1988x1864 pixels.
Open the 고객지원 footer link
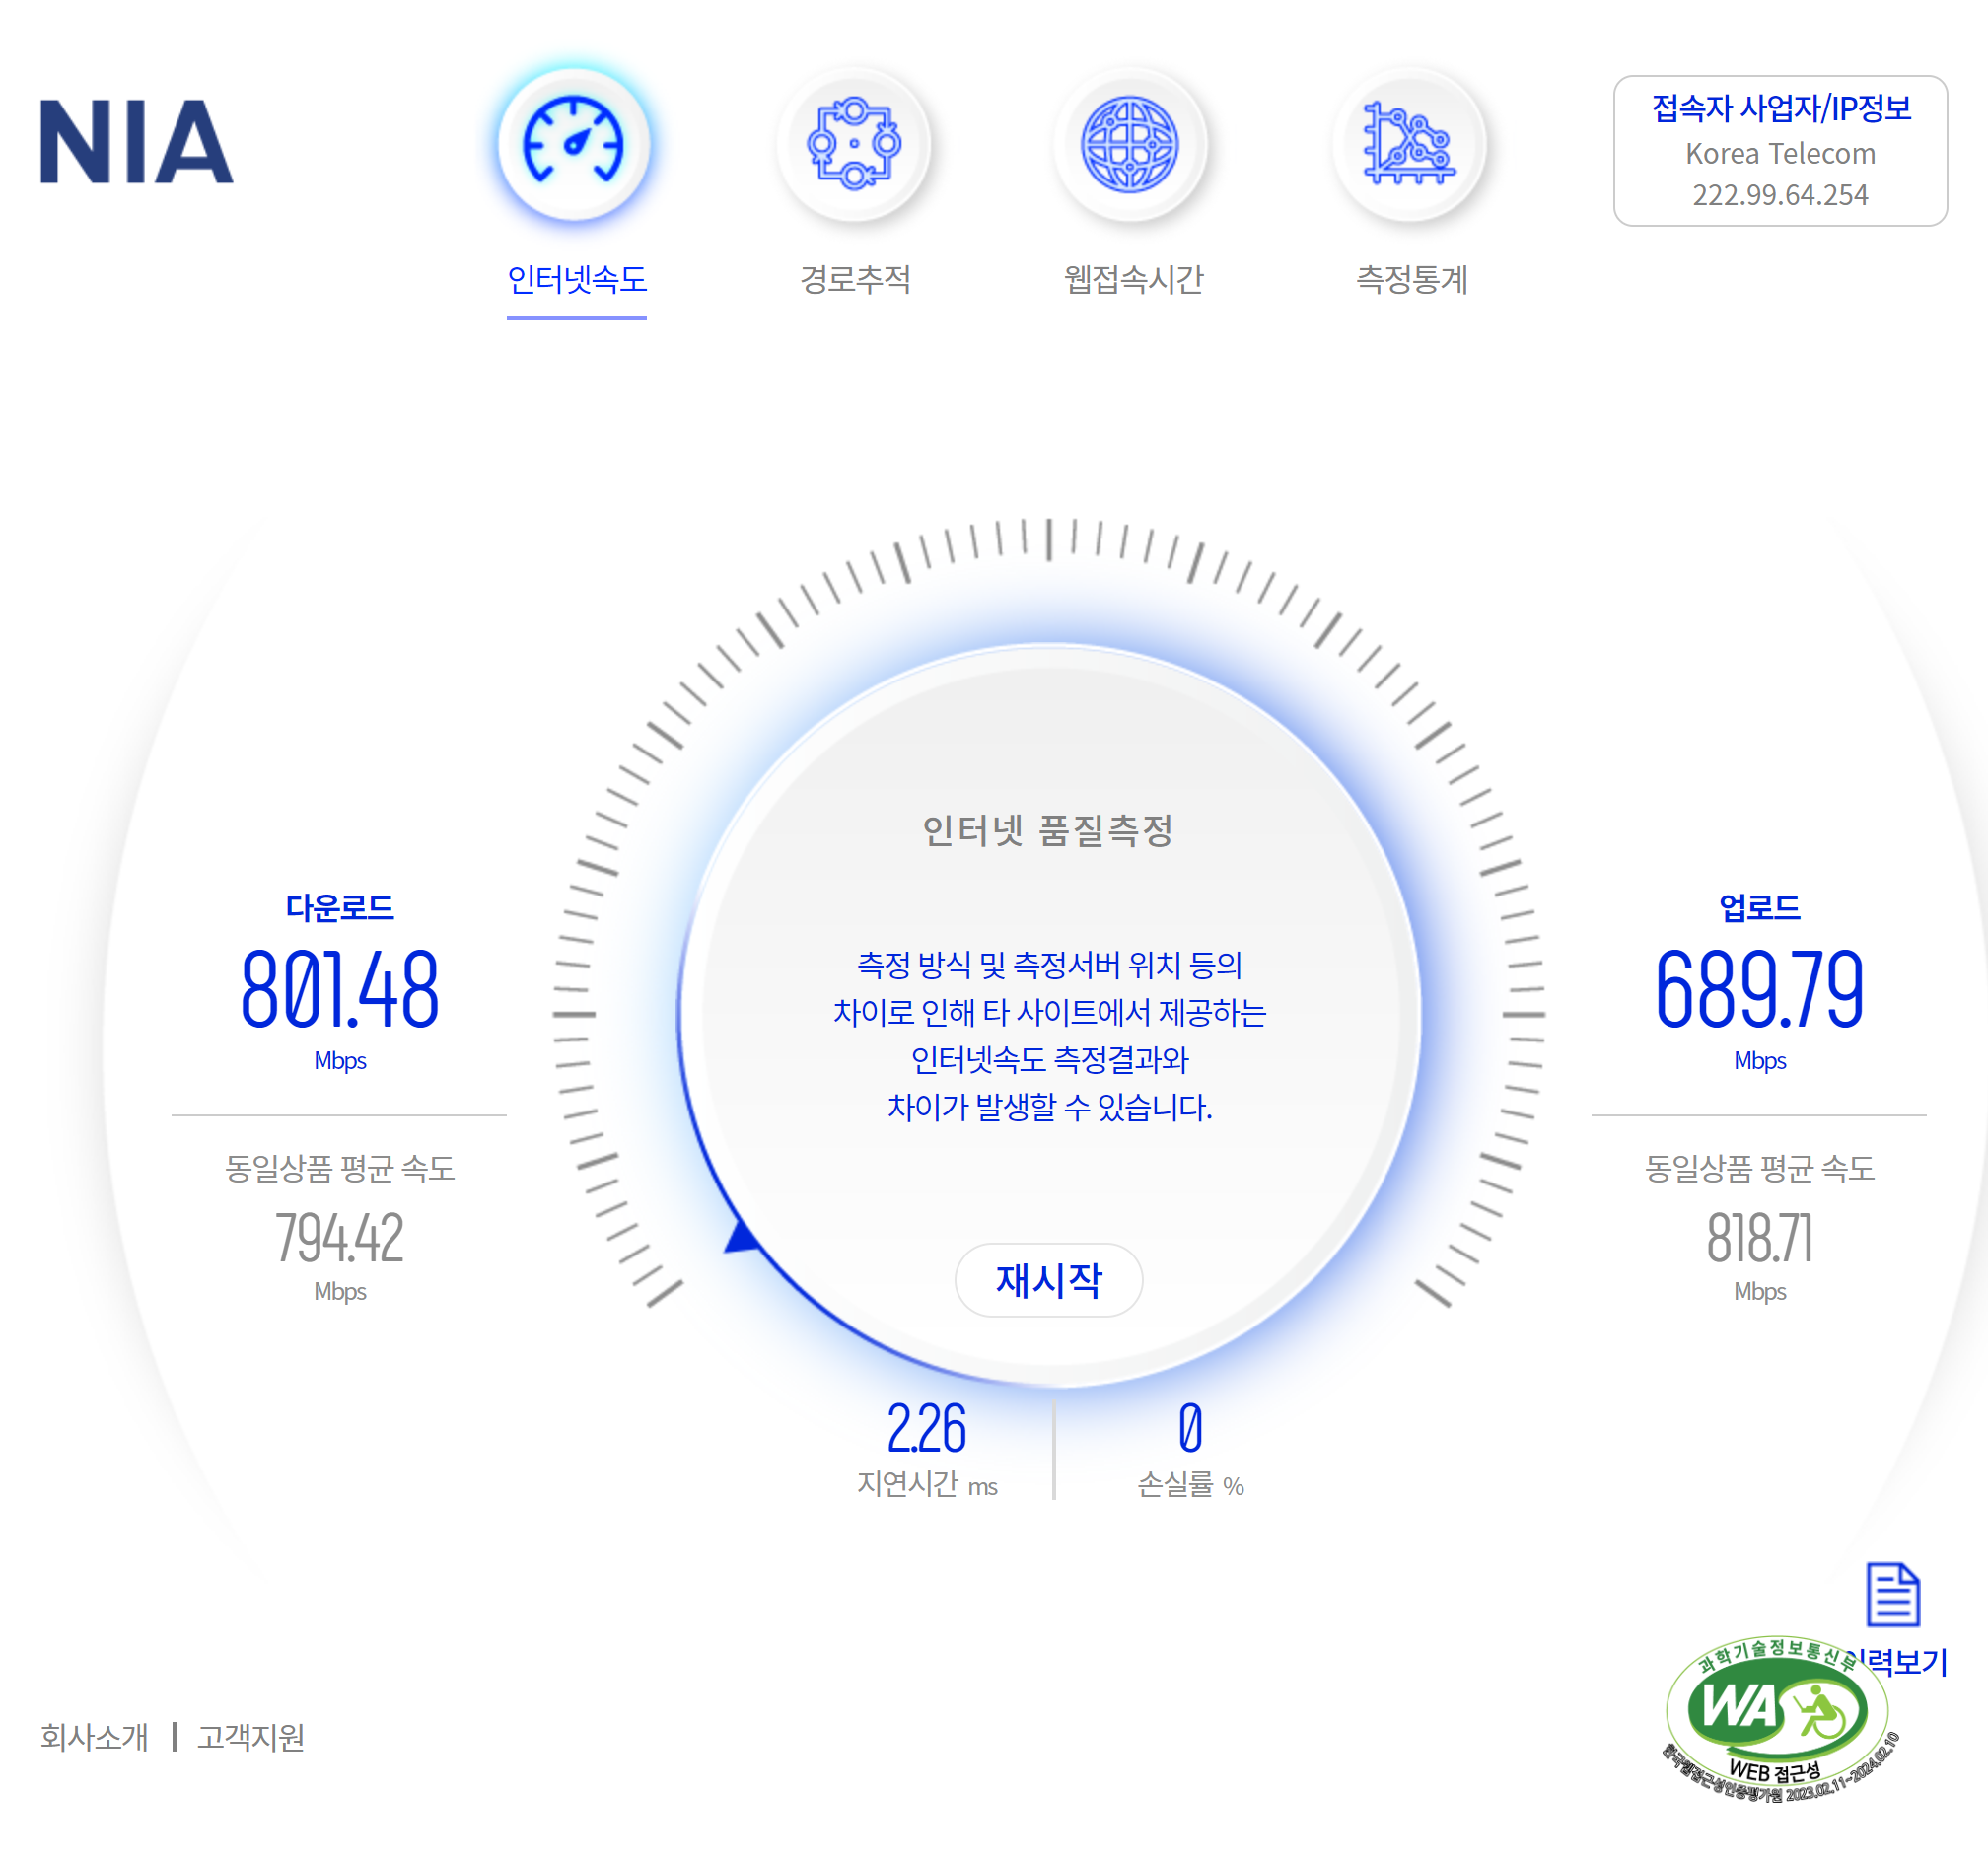click(x=250, y=1737)
